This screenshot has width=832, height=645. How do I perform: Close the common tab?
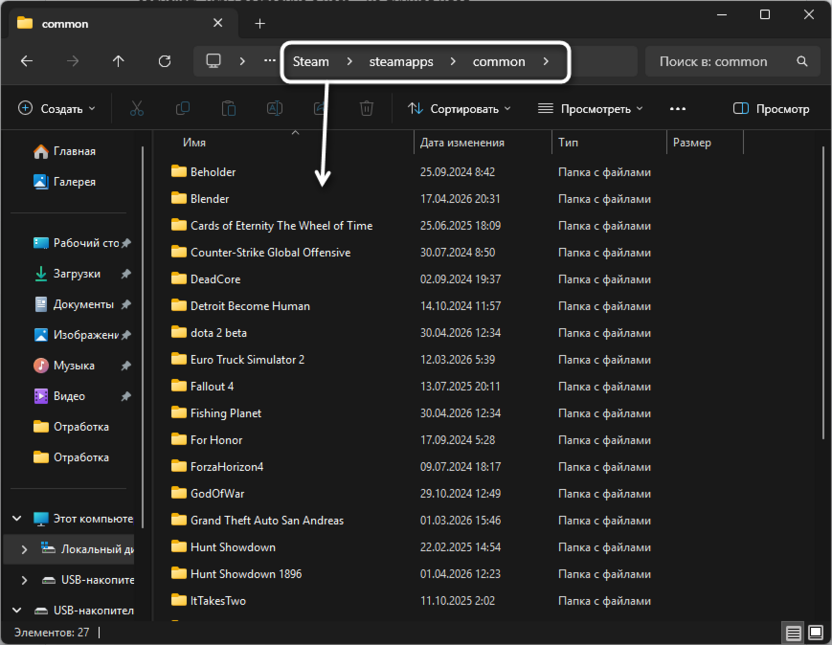tap(218, 23)
